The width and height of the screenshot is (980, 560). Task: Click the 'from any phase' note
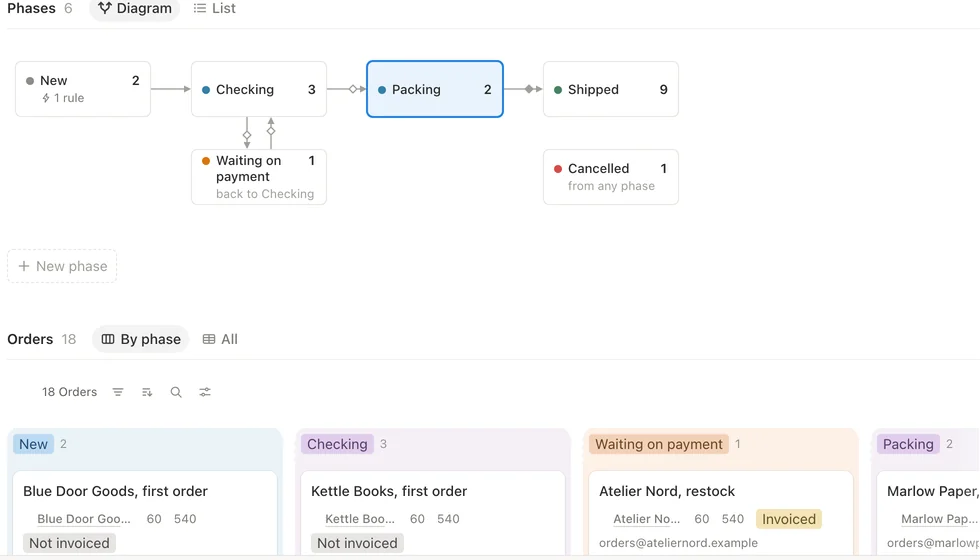point(611,186)
